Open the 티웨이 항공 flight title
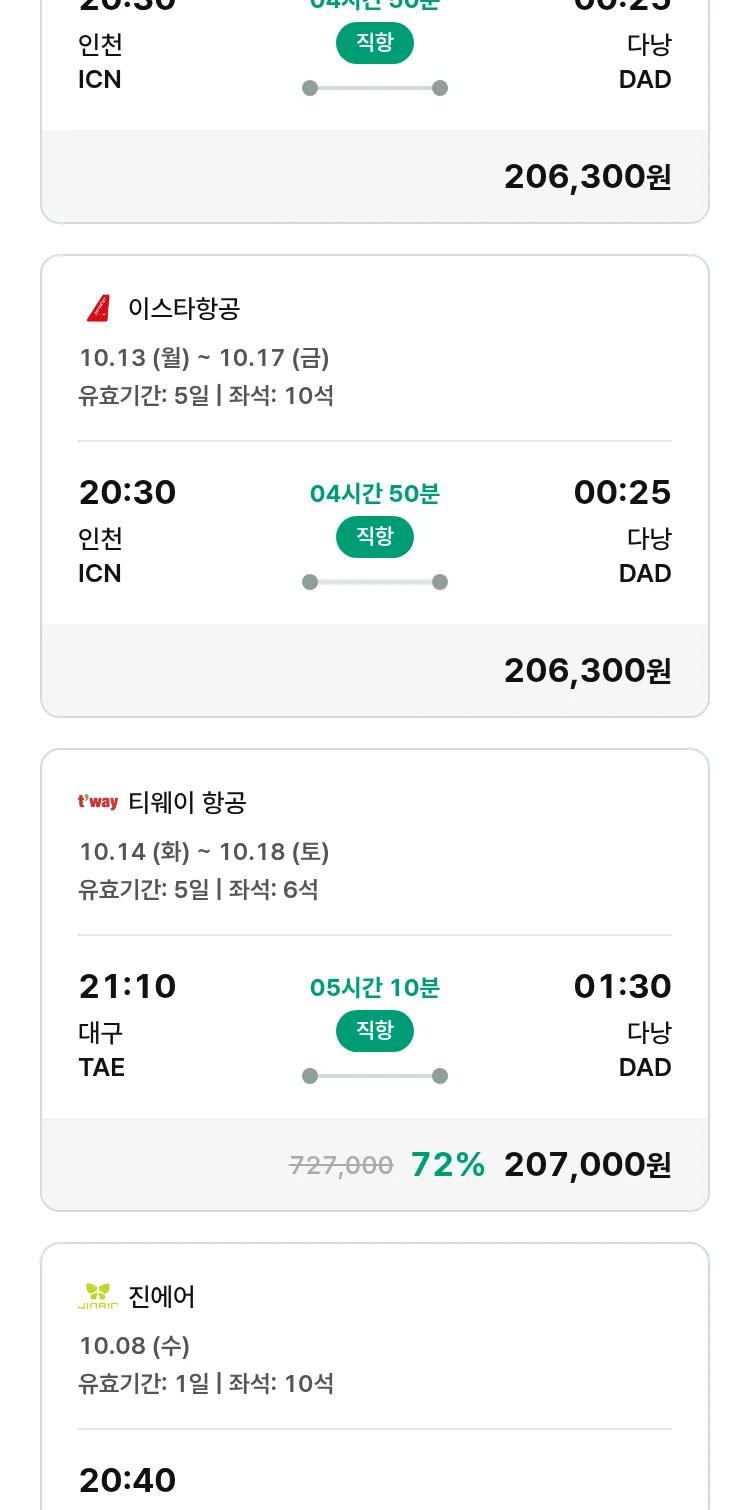 [x=187, y=802]
